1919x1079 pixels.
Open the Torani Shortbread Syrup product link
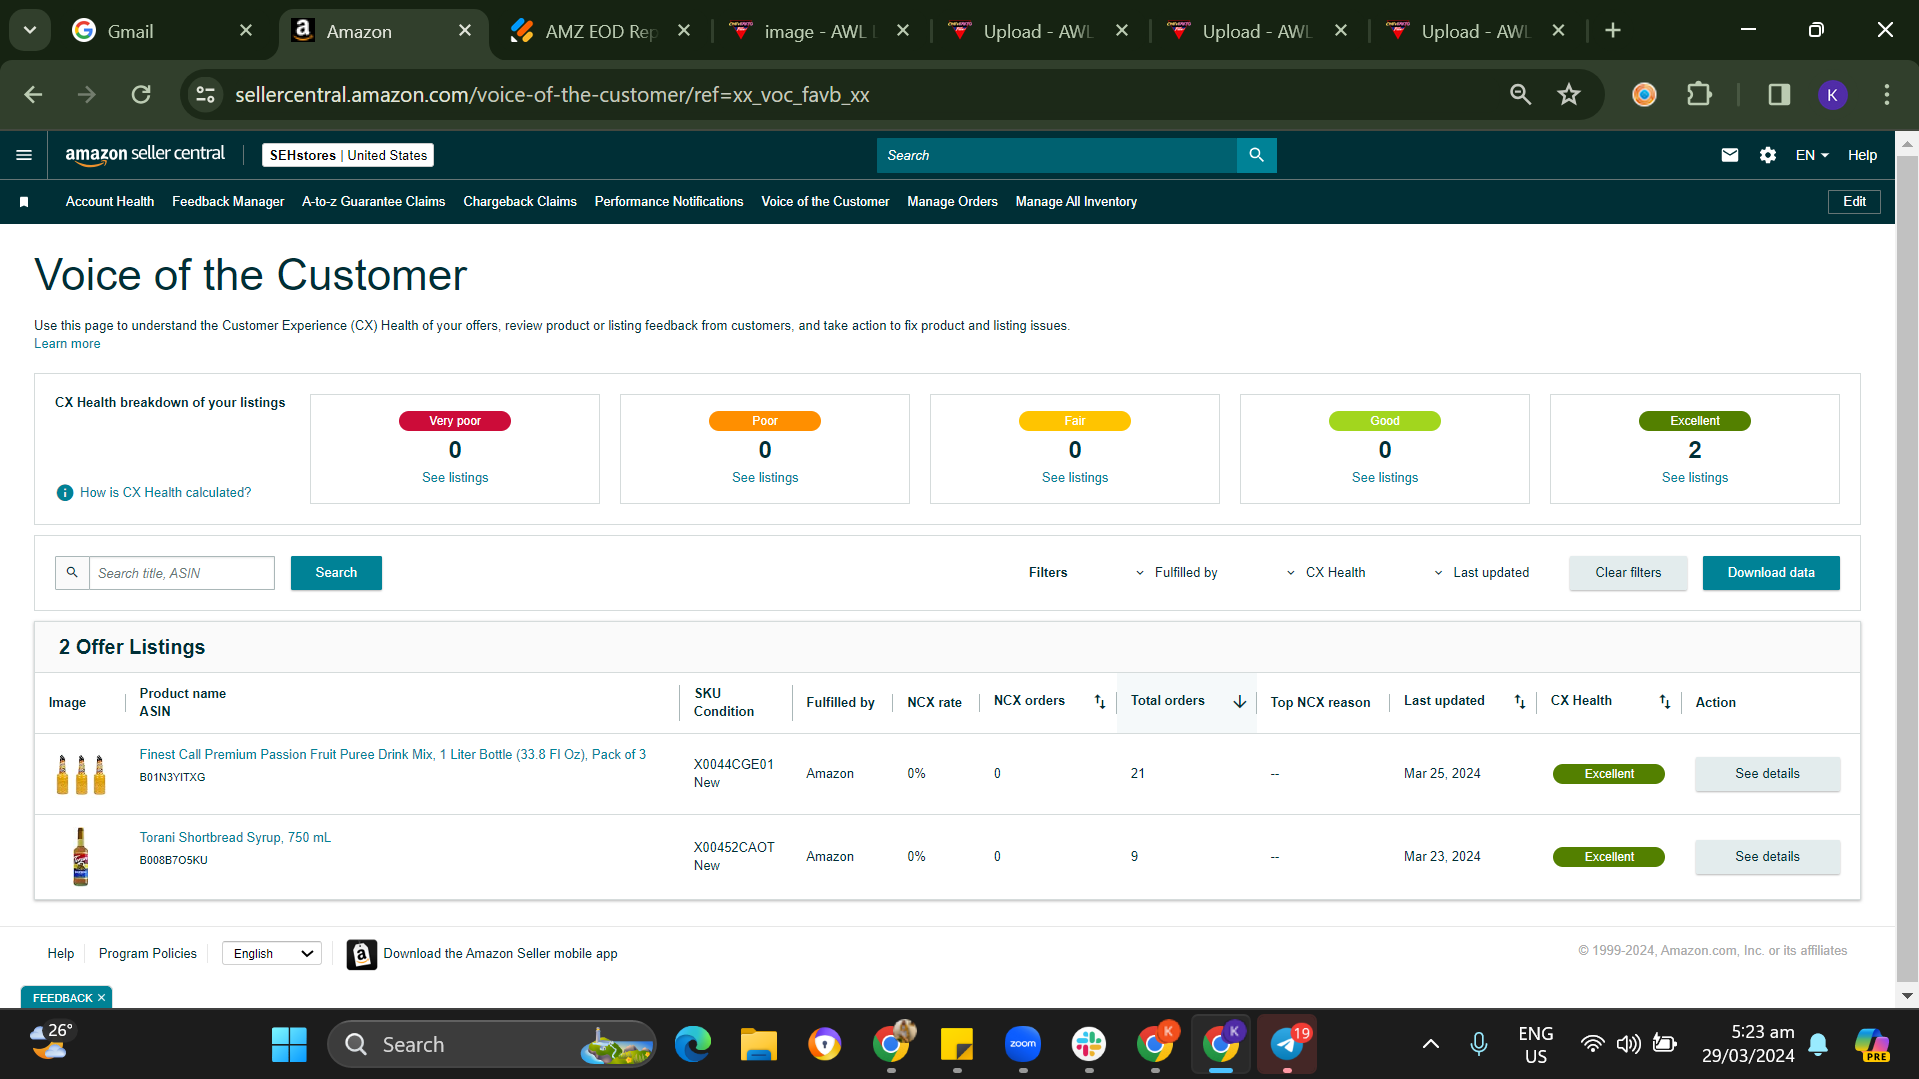235,838
